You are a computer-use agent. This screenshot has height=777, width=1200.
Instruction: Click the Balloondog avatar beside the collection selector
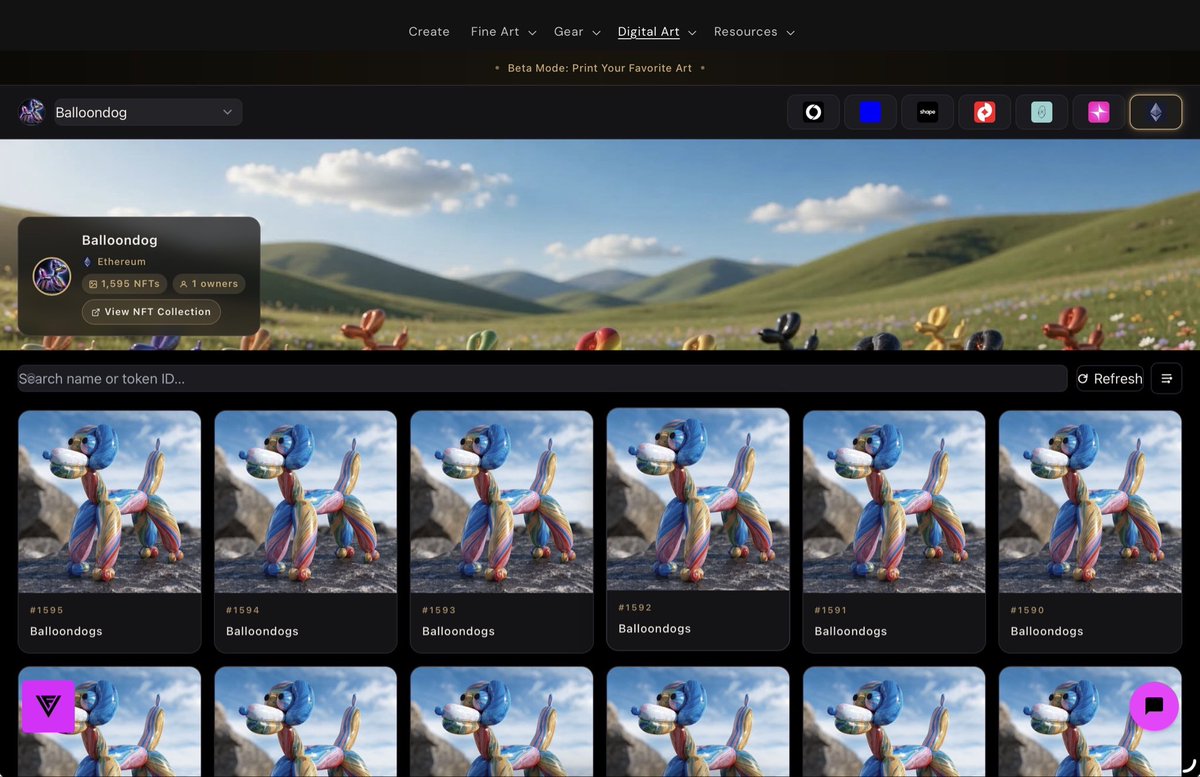click(x=32, y=112)
